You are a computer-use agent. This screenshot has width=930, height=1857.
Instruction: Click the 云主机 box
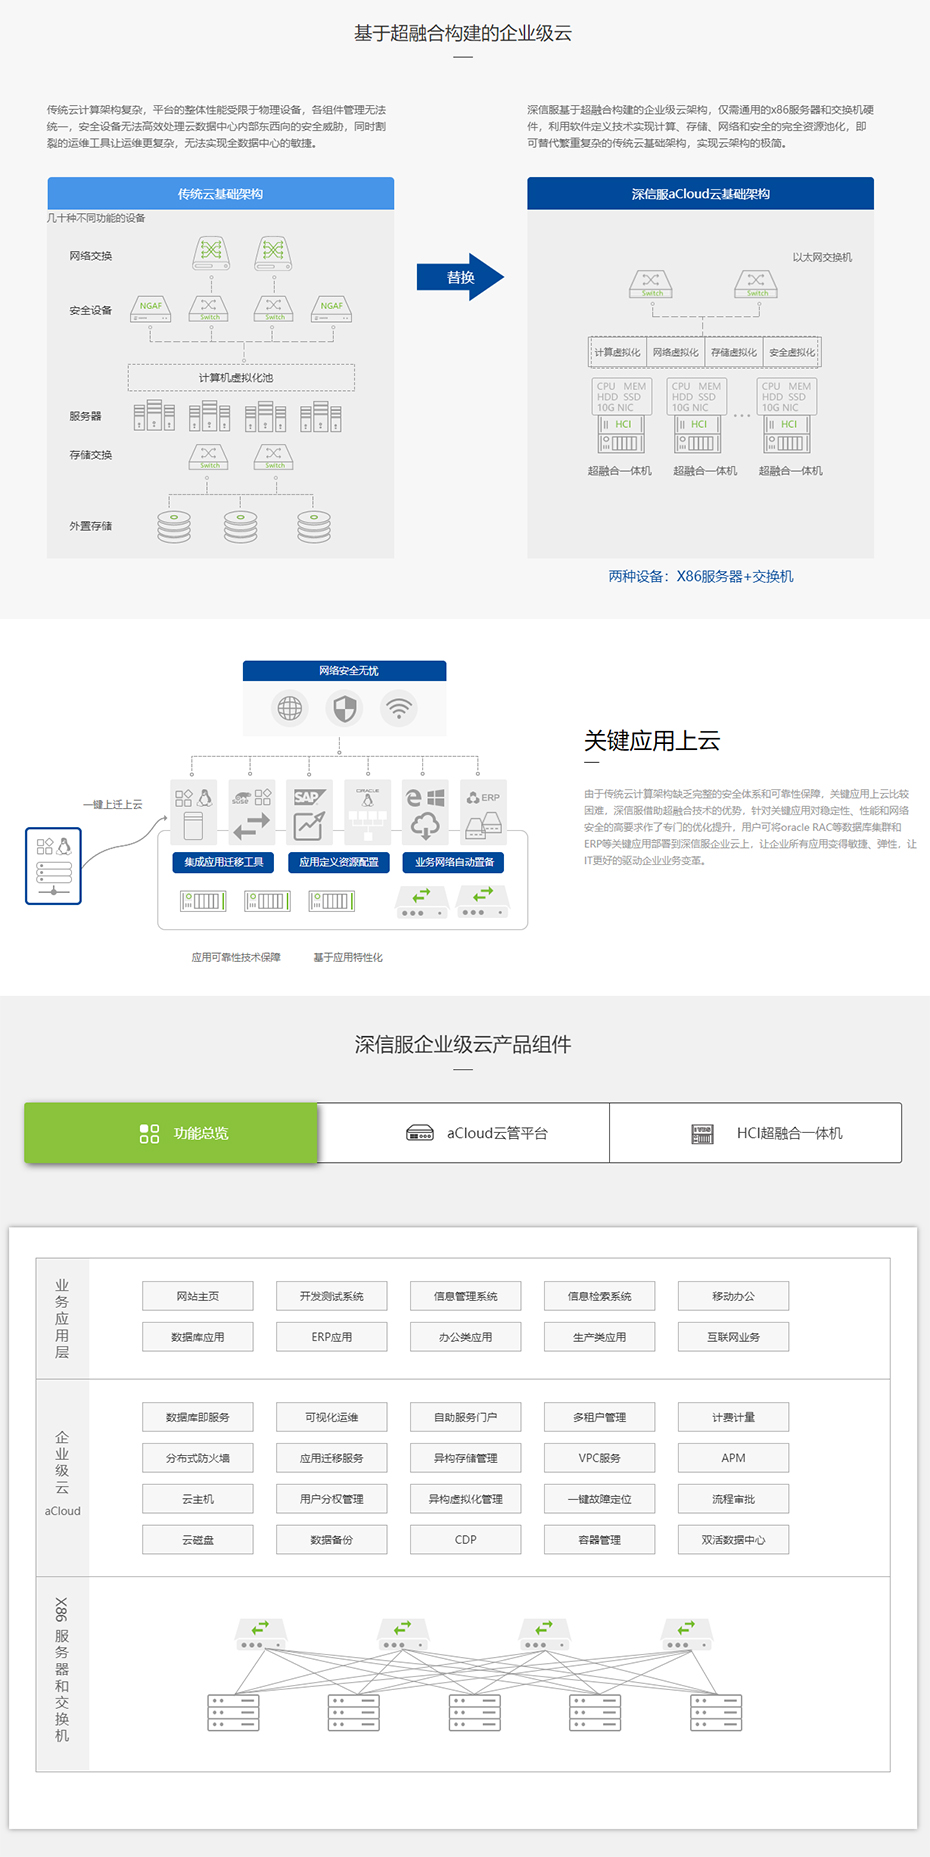tap(198, 1499)
